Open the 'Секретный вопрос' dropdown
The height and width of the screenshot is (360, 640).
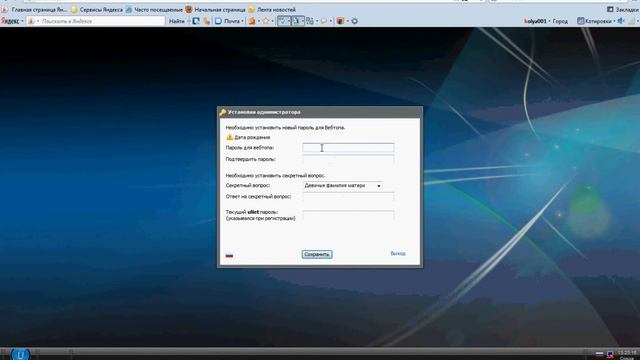[x=342, y=185]
